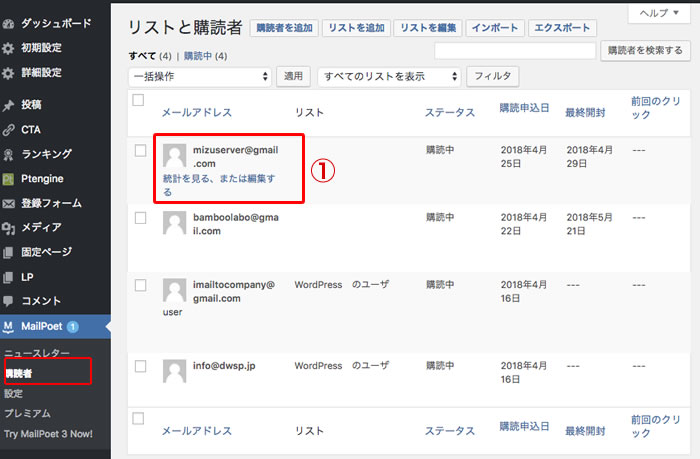Image resolution: width=700 pixels, height=459 pixels.
Task: Click the pushpin icon beside 投稿
Action: point(9,105)
